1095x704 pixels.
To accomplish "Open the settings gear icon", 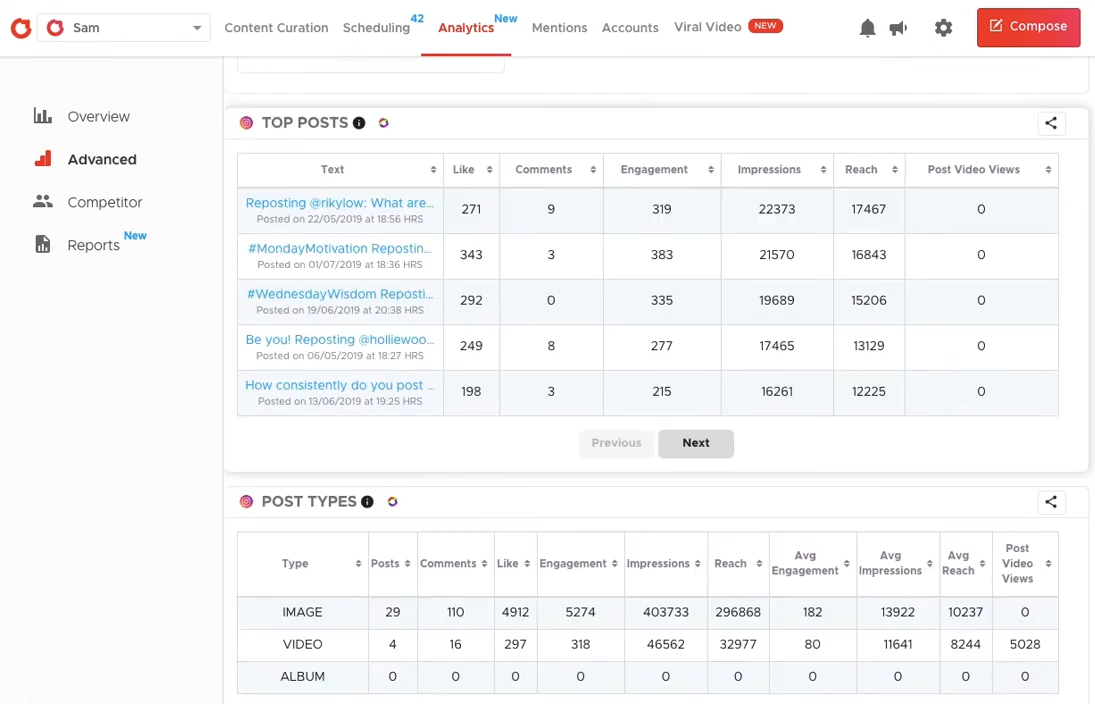I will 943,27.
